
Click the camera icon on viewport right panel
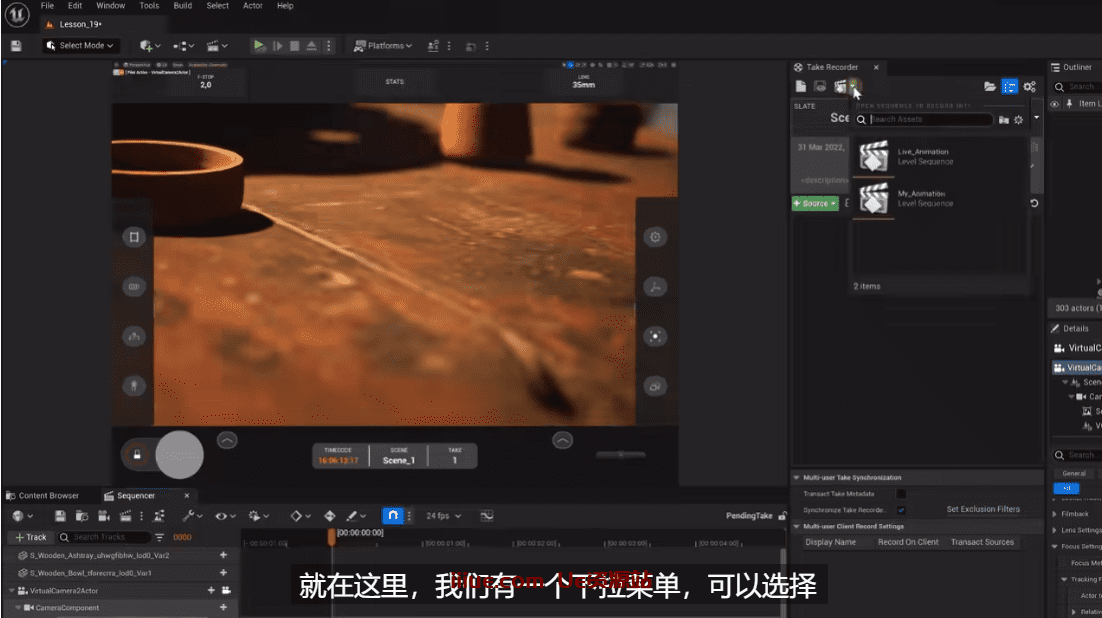tap(655, 386)
